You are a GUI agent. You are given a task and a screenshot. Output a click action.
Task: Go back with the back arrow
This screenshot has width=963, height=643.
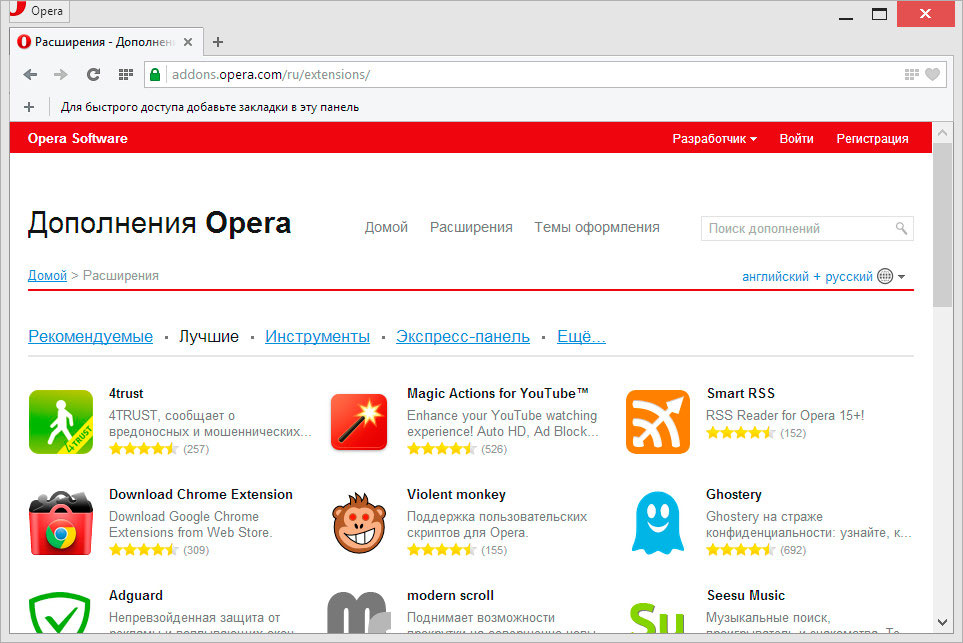(x=29, y=74)
